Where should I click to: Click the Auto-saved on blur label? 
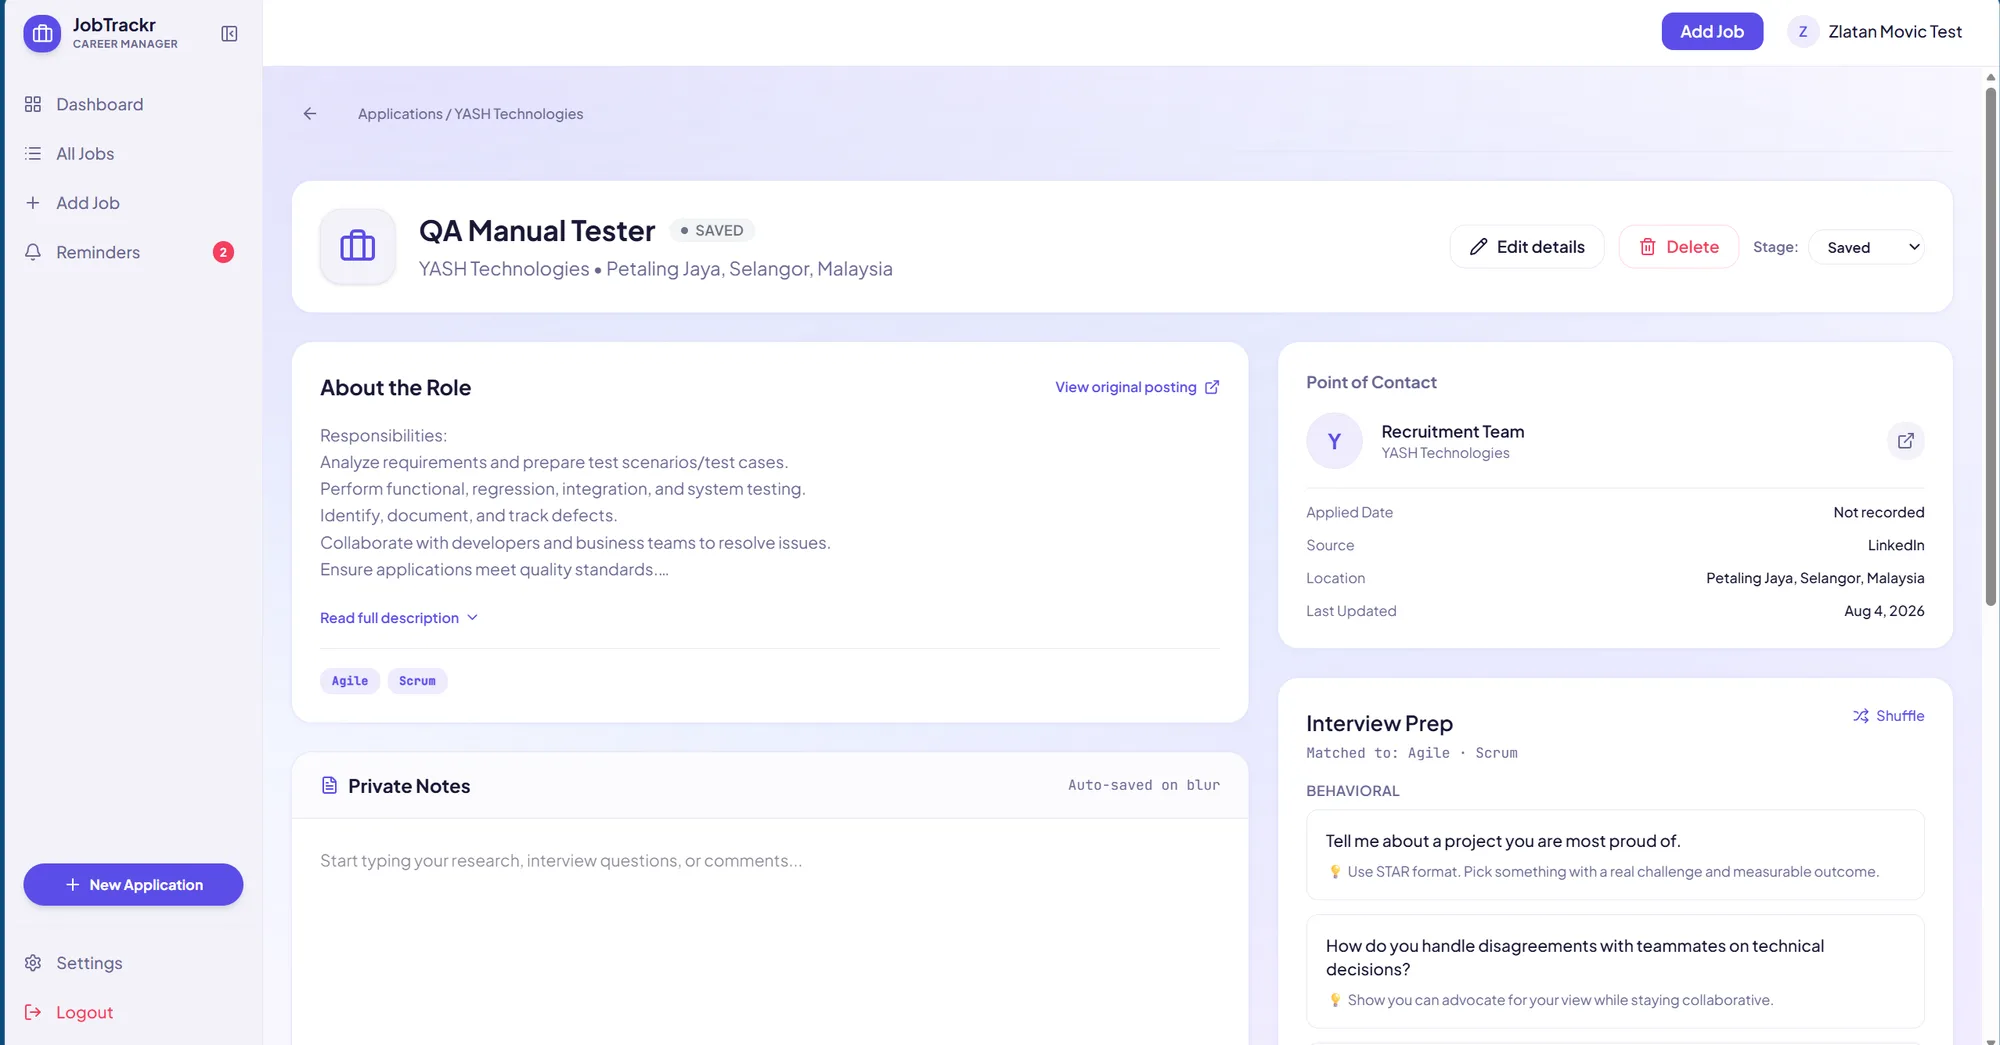coord(1144,786)
